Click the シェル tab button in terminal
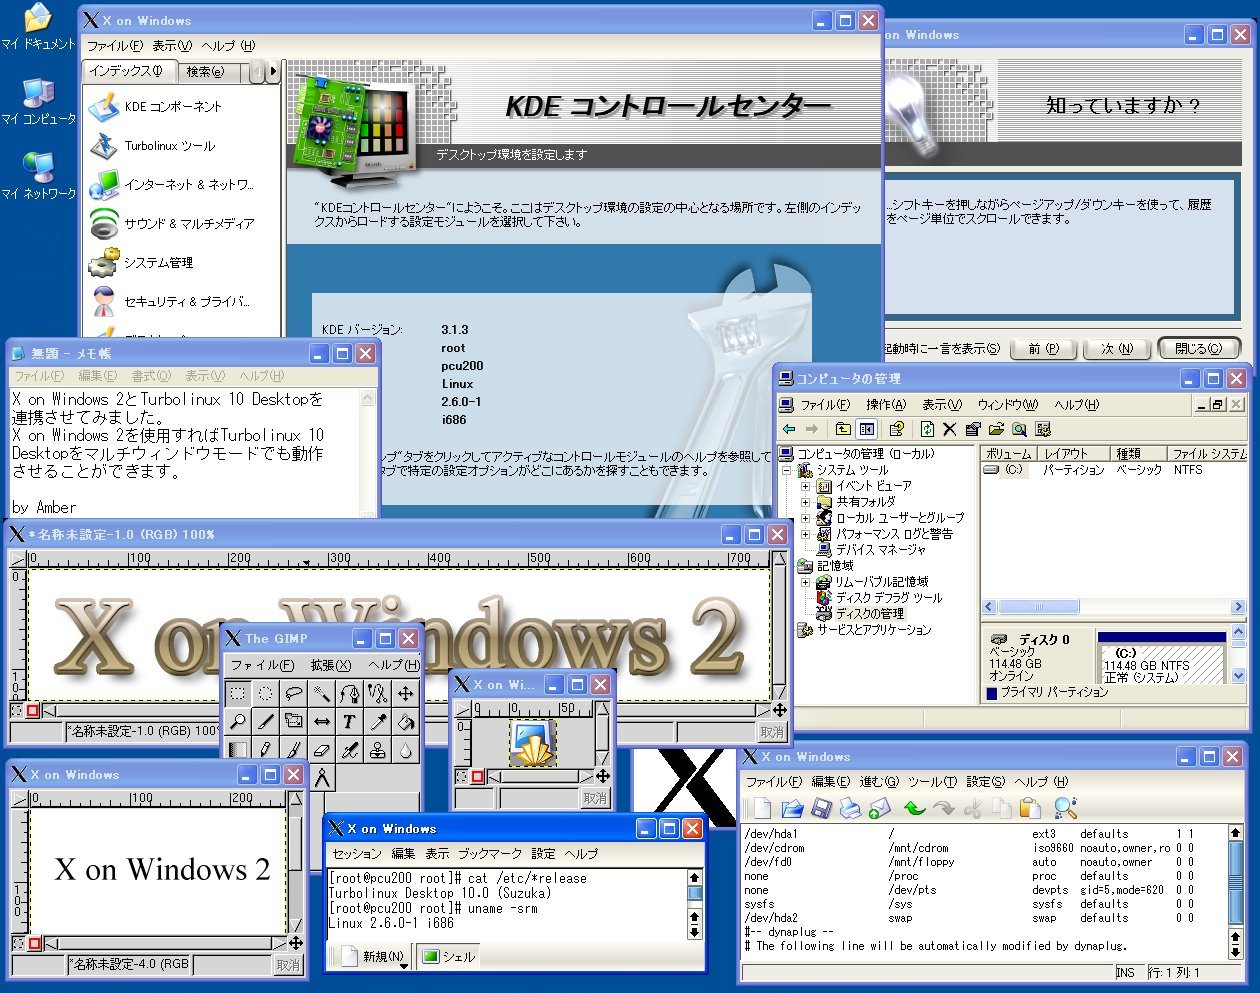 point(449,957)
